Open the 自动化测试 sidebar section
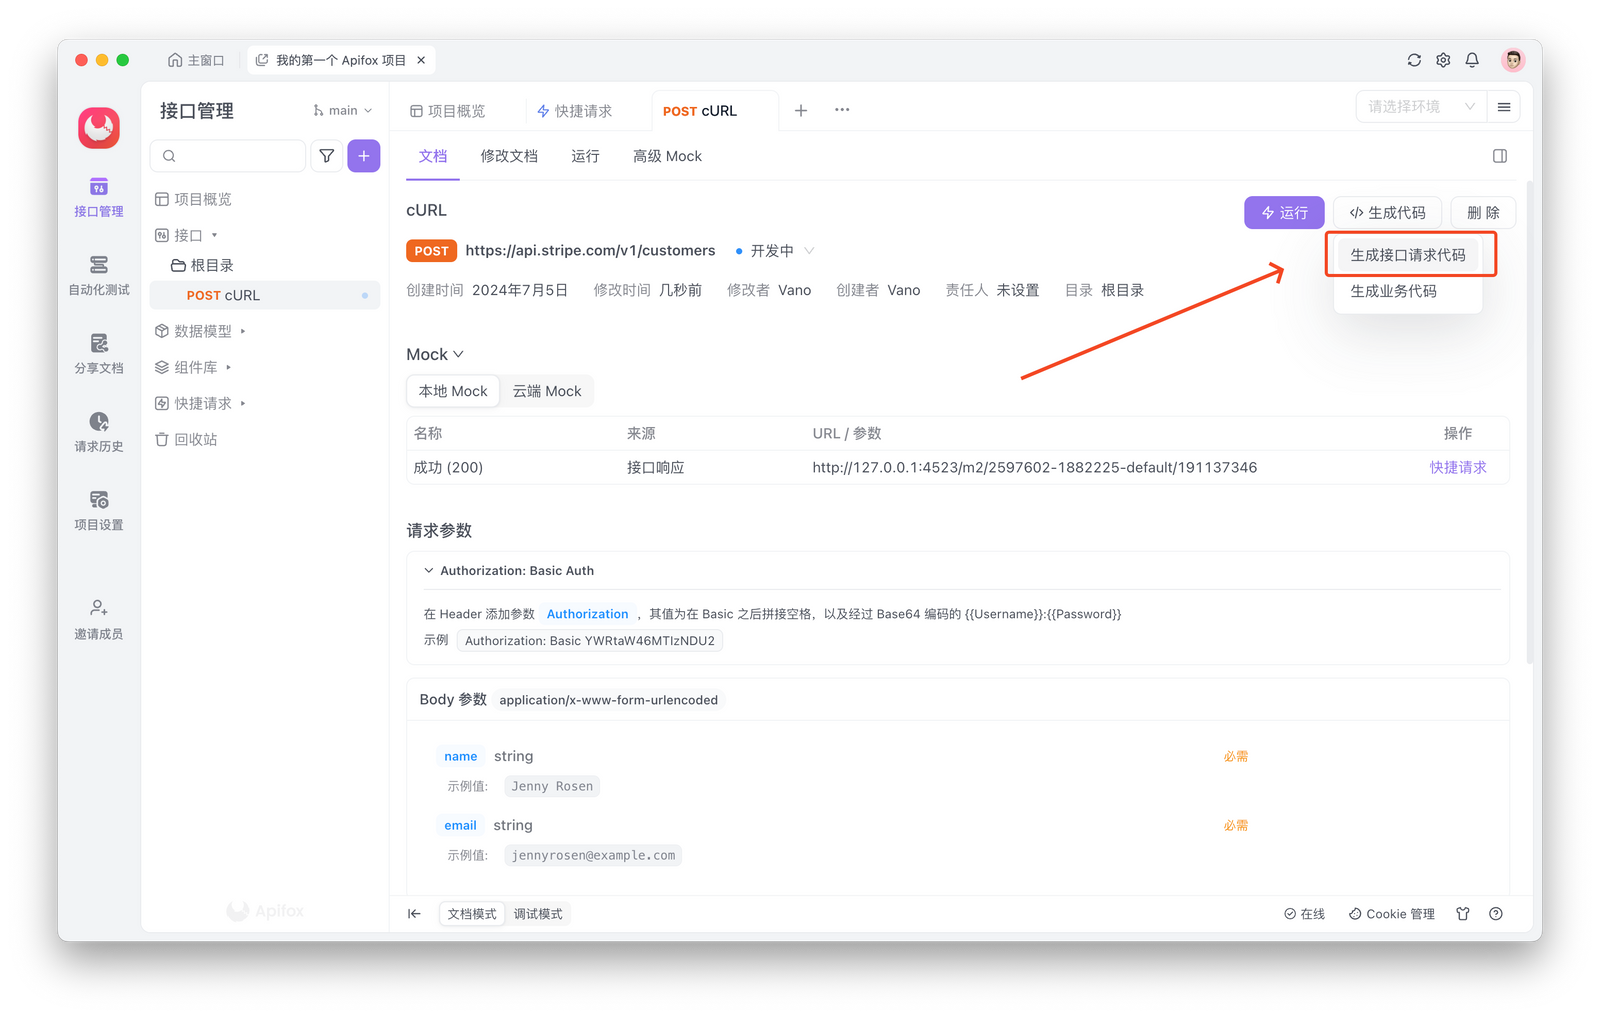This screenshot has width=1600, height=1018. pos(97,276)
